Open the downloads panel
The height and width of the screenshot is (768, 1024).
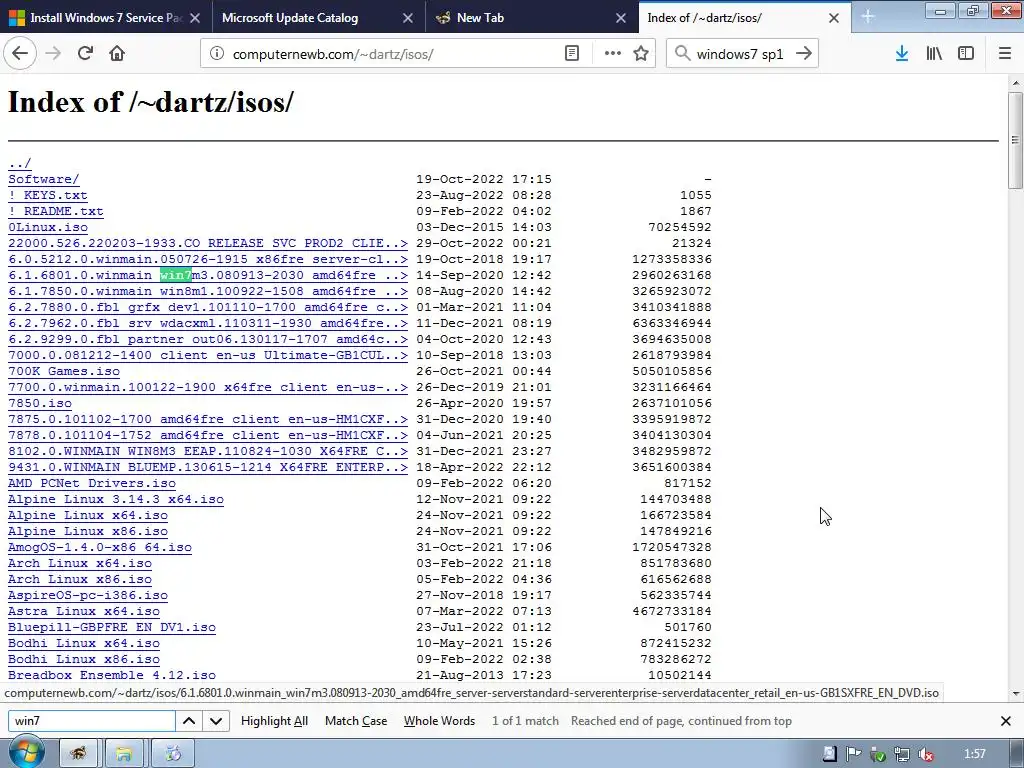(x=902, y=54)
